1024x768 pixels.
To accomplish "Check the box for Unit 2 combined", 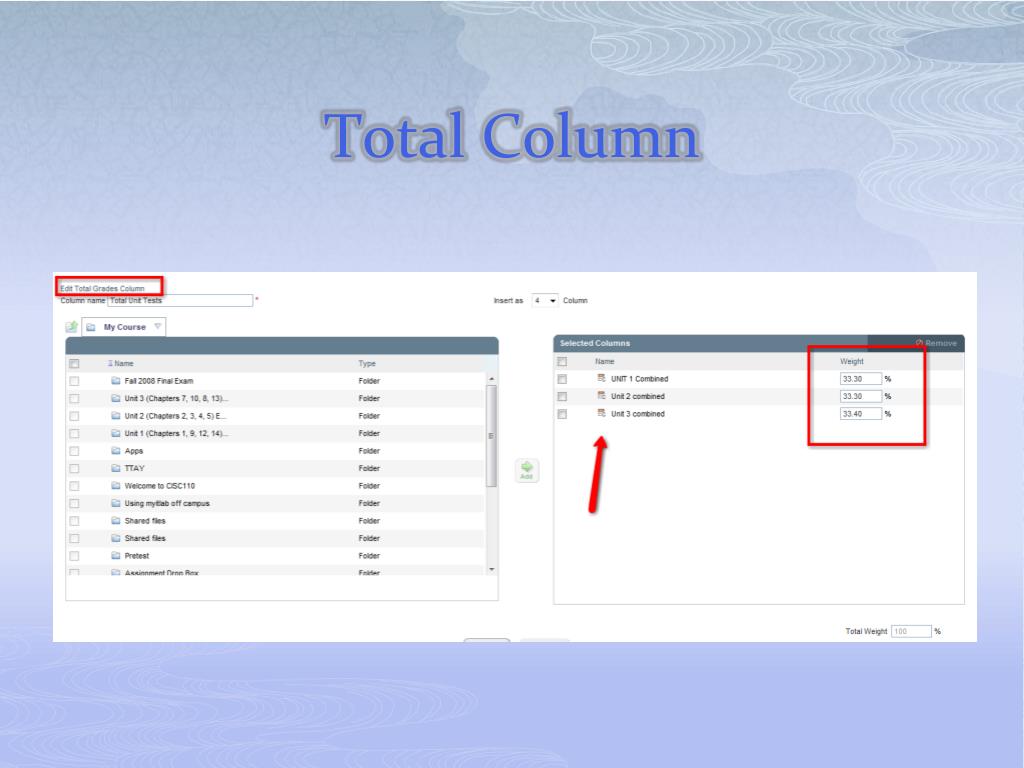I will pos(562,397).
